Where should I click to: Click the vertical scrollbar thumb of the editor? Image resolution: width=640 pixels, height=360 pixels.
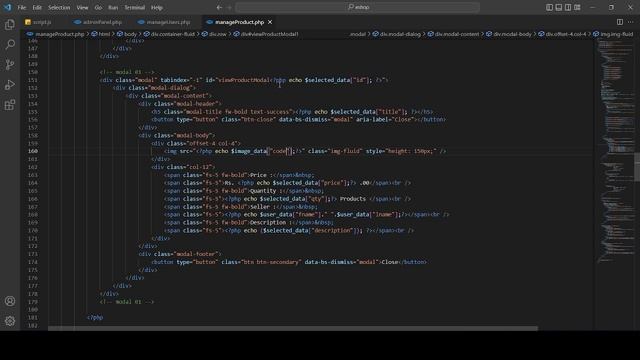click(x=637, y=166)
